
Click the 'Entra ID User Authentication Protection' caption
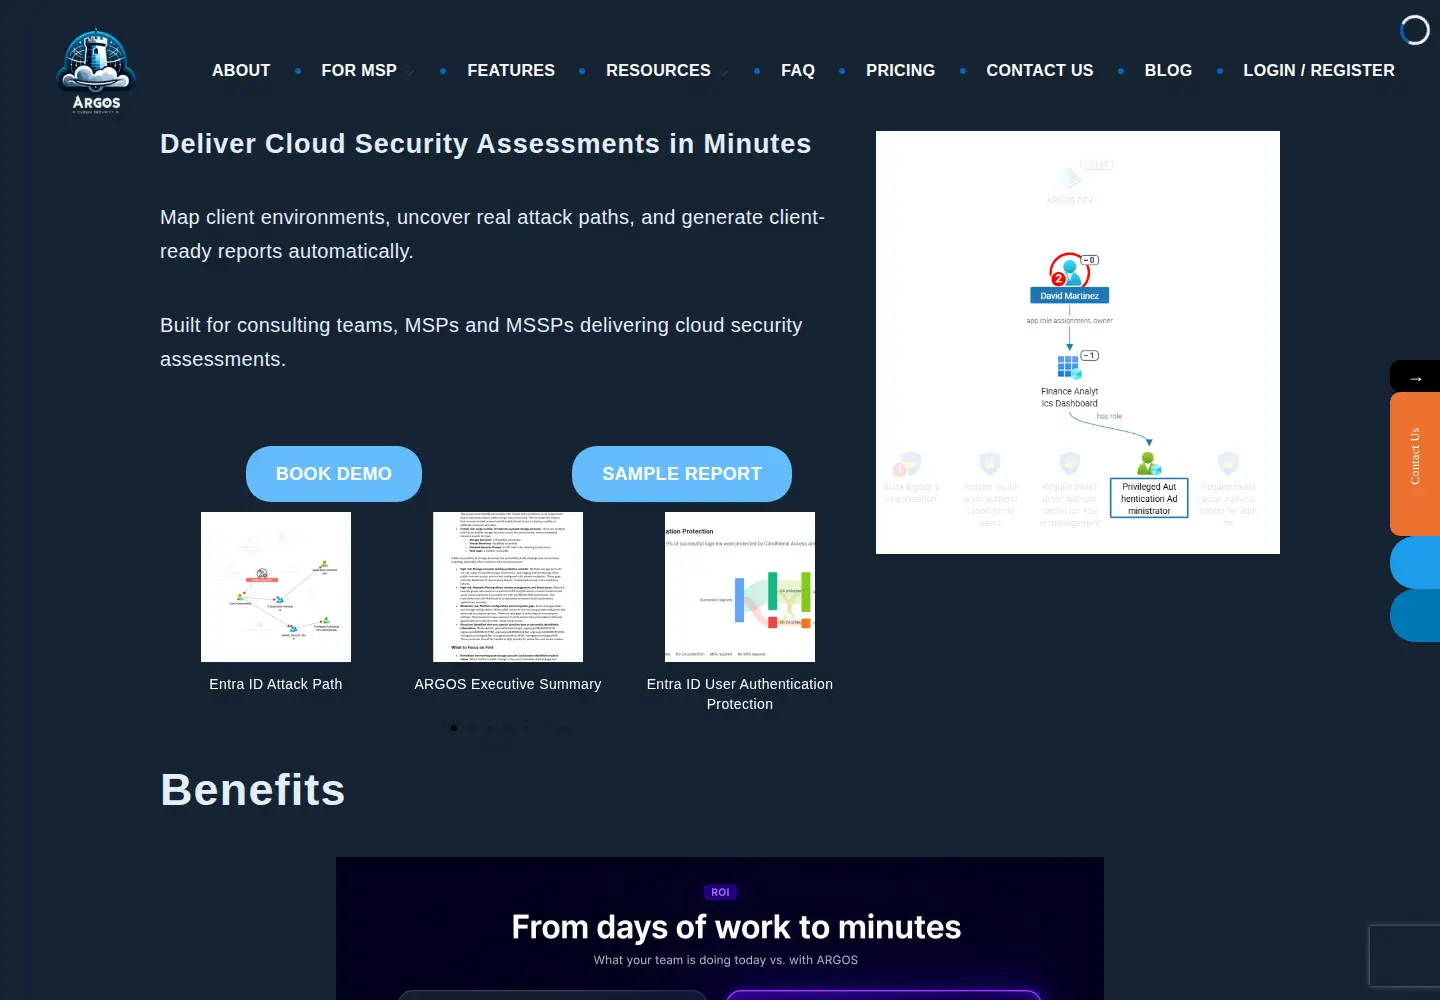(740, 694)
